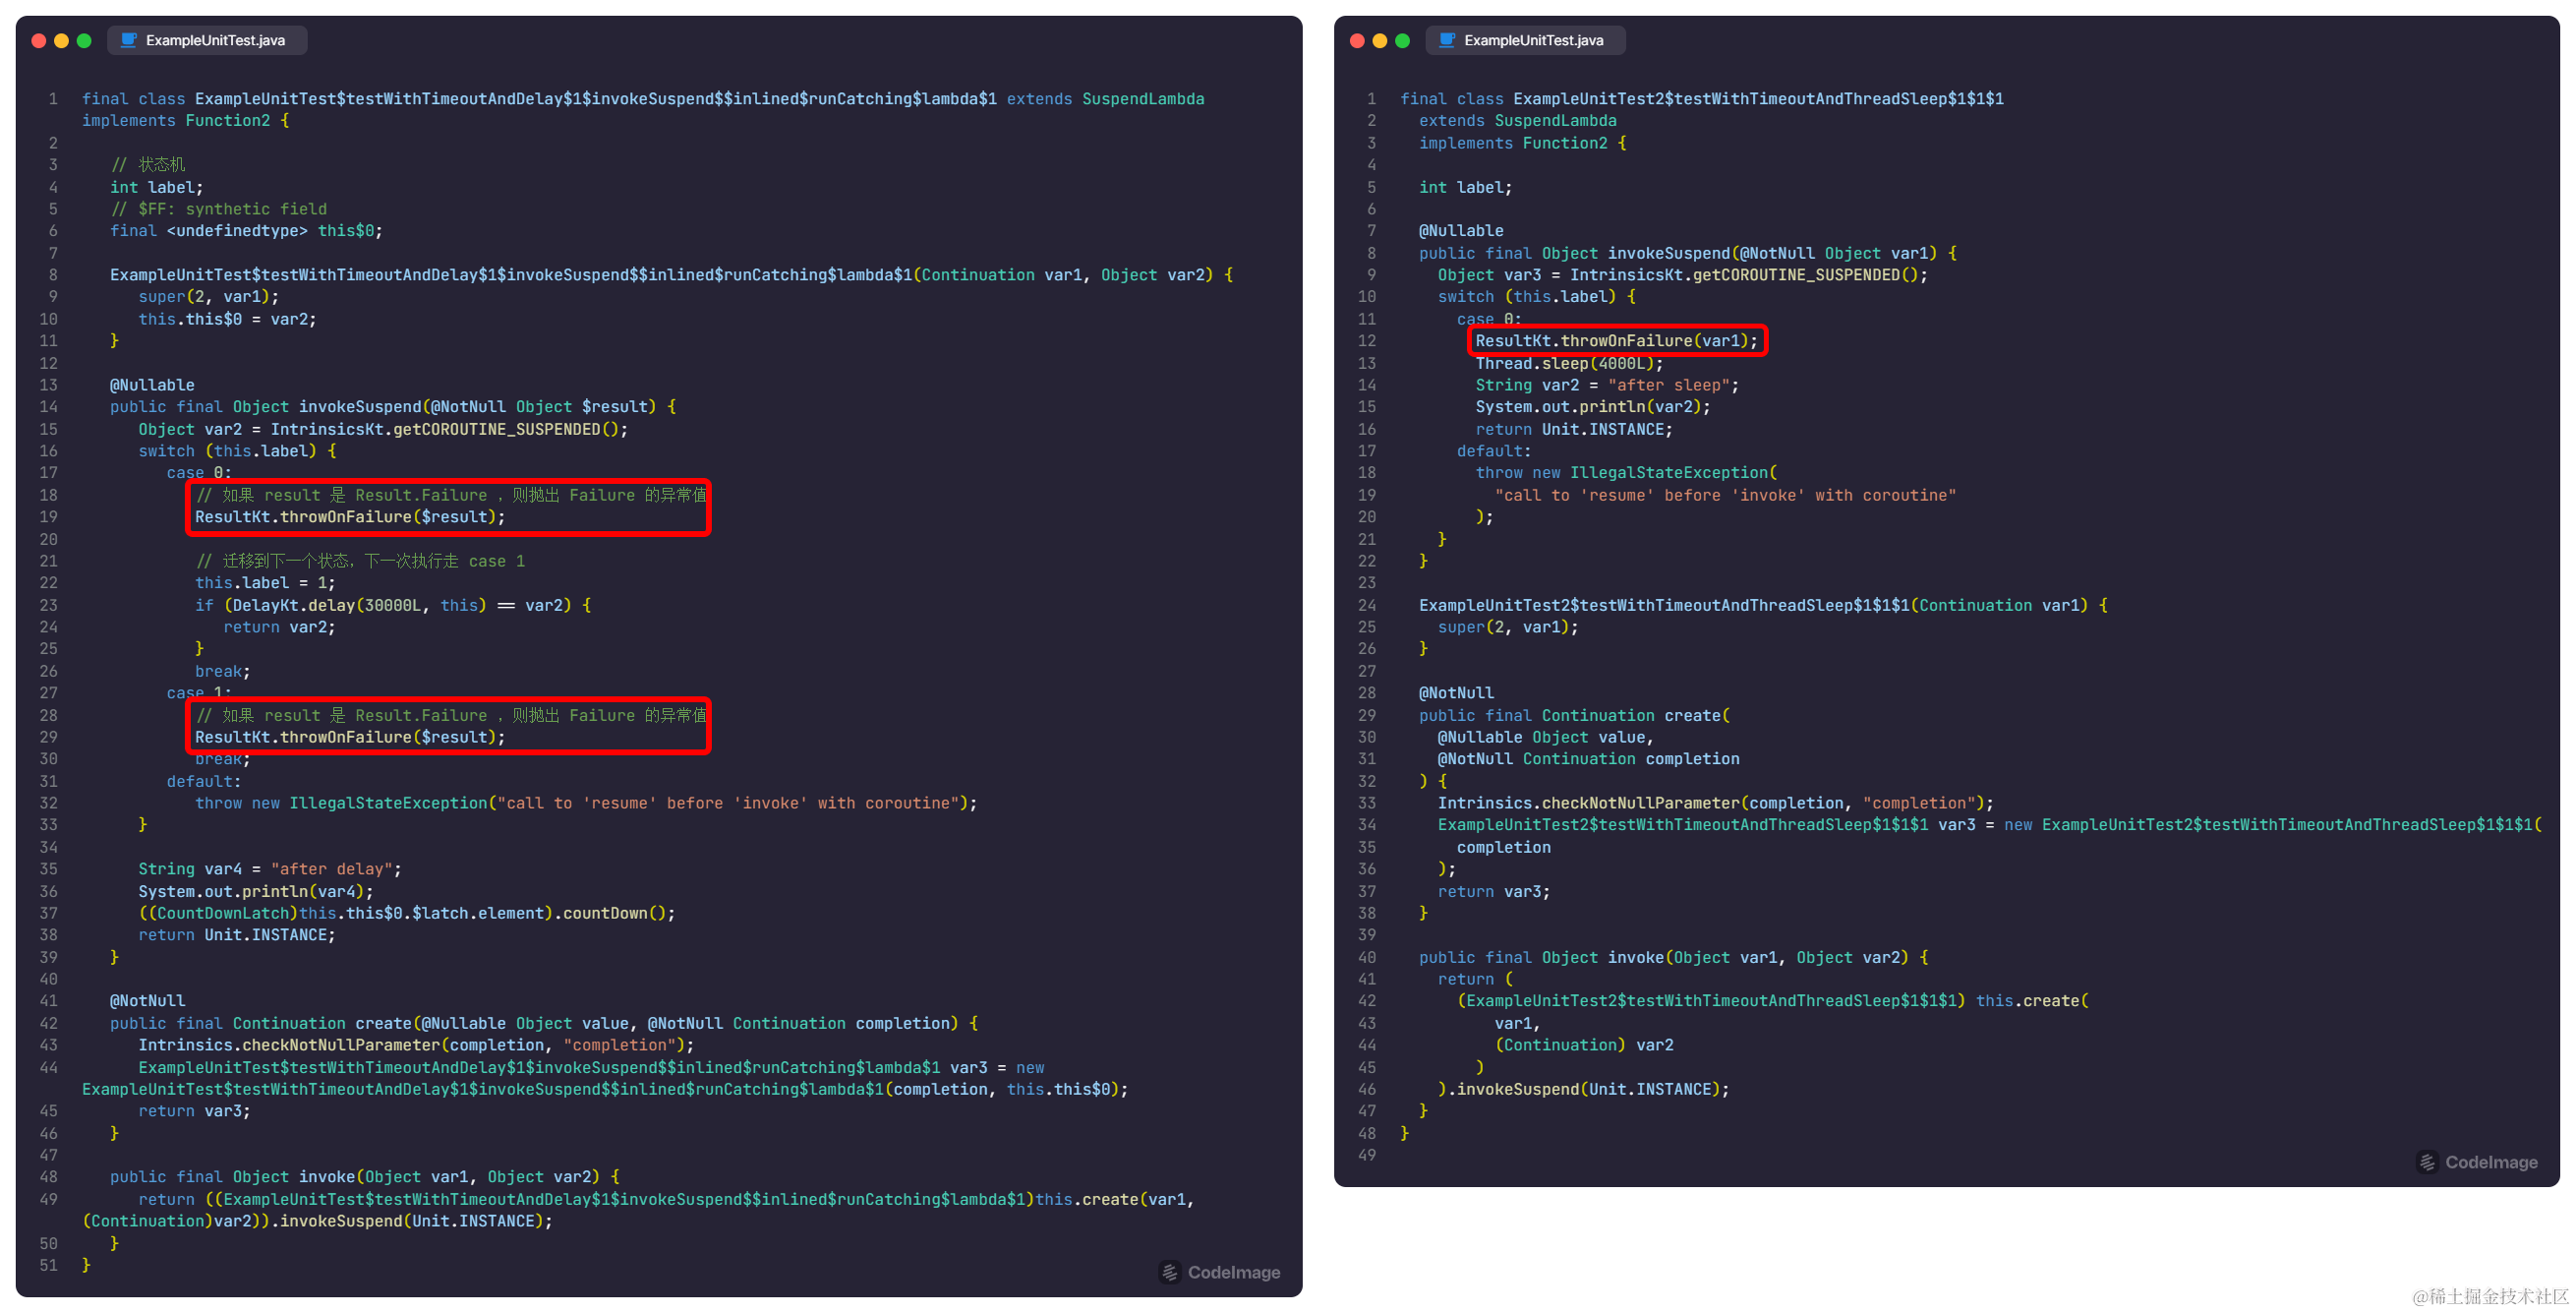Viewport: 2576px width, 1313px height.
Task: Click 'Object var2 = IntrinsicsKt.getCOROUTINE_SUSPENDED();' line
Action: pos(383,429)
